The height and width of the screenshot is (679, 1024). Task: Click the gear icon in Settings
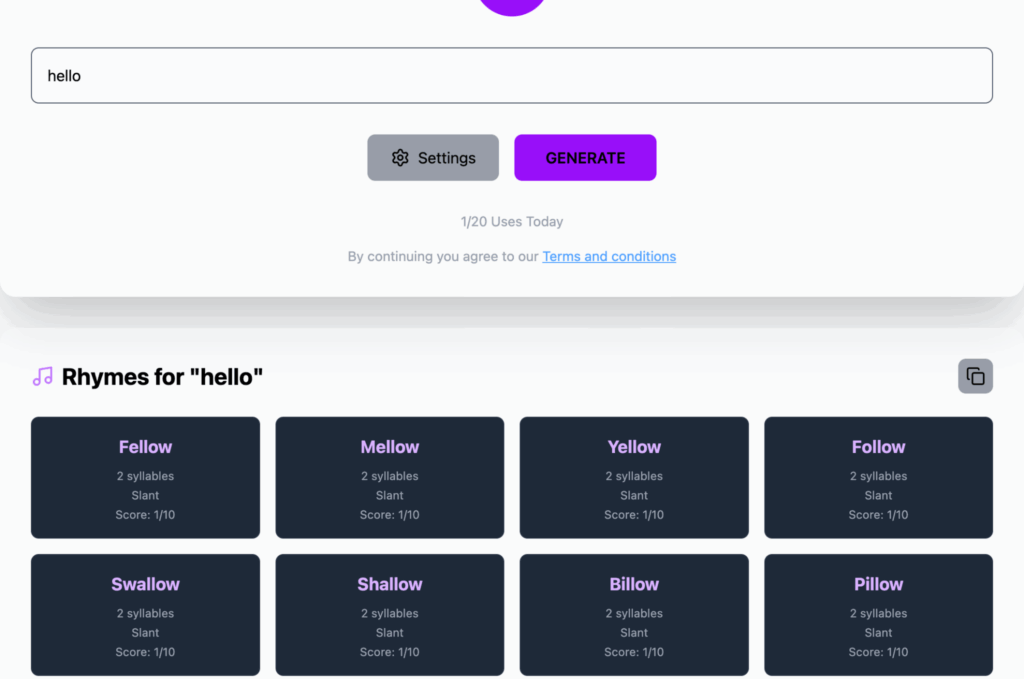click(x=400, y=158)
